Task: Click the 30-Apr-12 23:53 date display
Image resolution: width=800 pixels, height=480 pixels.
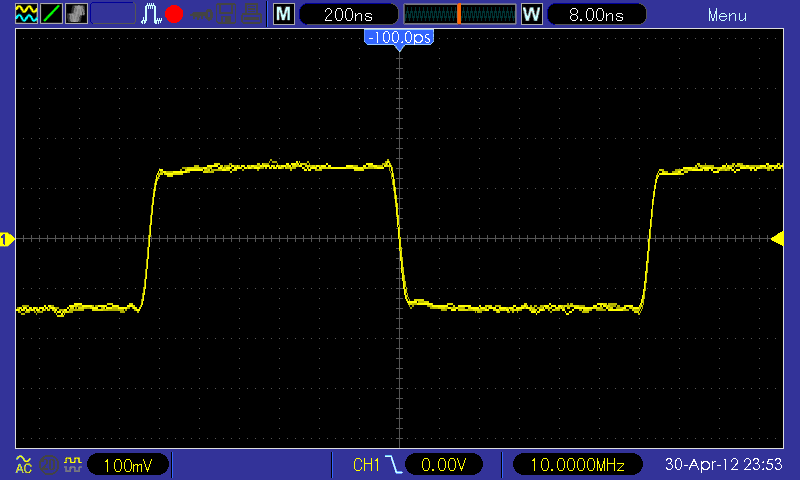Action: [x=723, y=464]
